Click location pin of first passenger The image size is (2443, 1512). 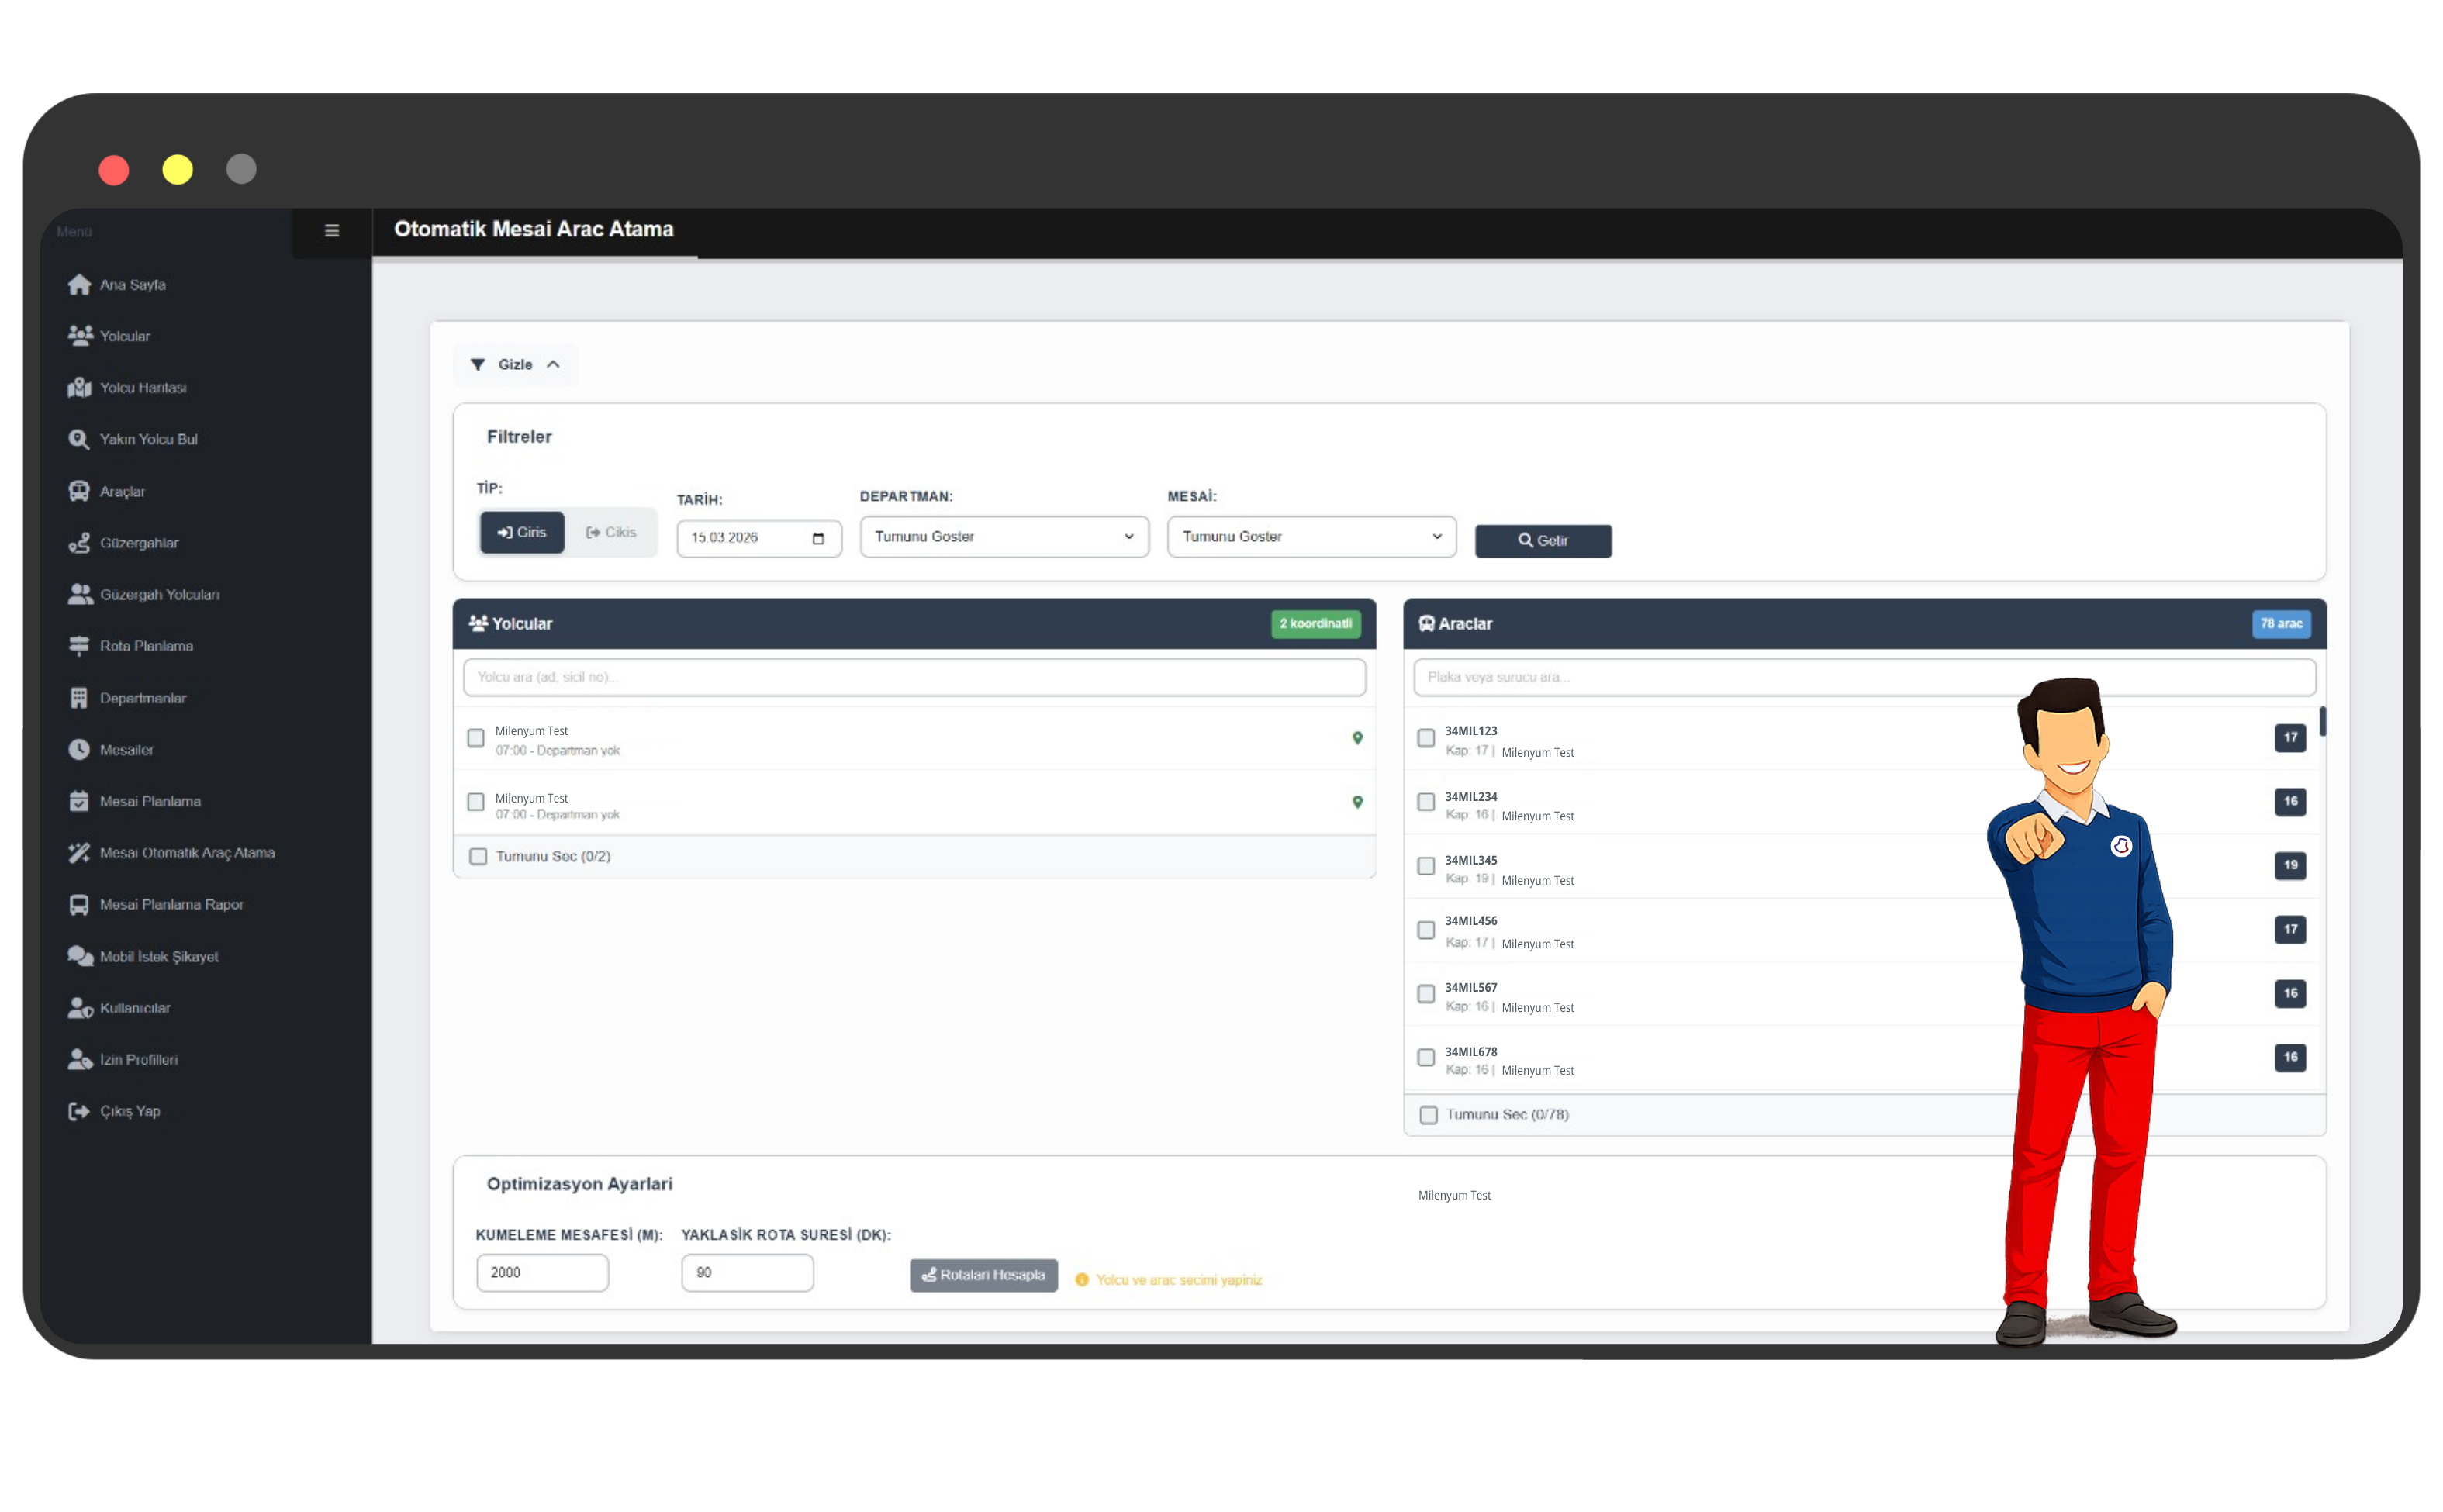pyautogui.click(x=1357, y=738)
